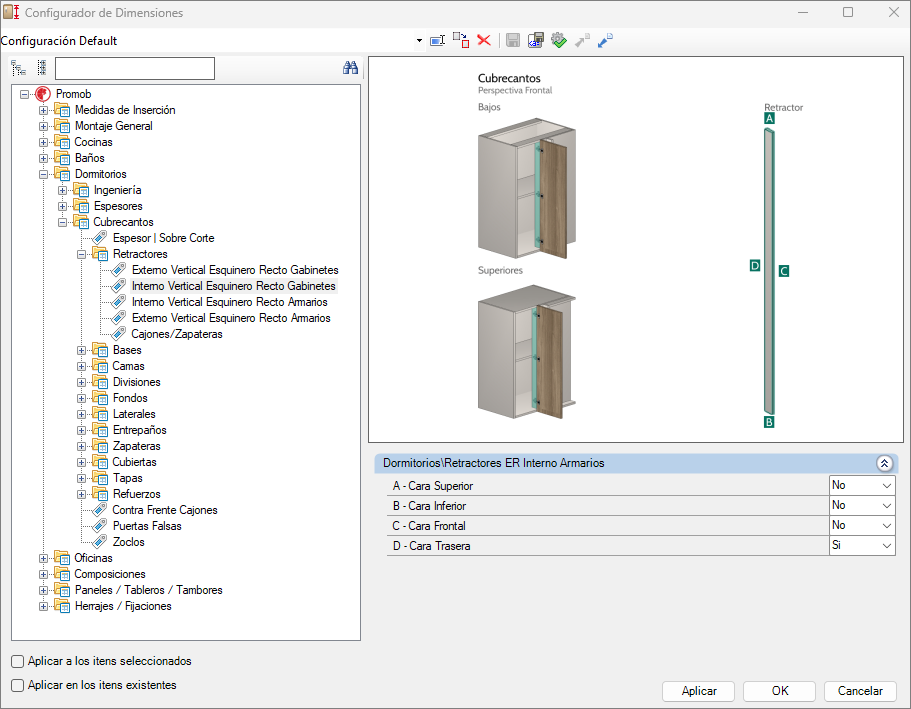
Task: Click the expand all tree nodes icon
Action: (x=18, y=68)
